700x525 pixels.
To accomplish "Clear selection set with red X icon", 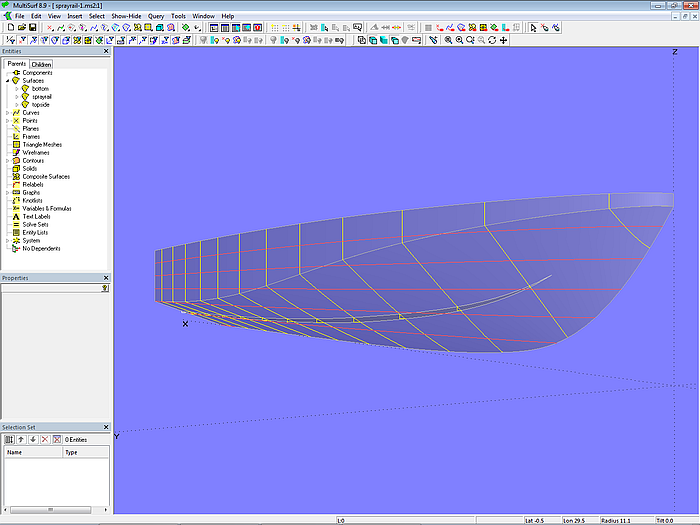I will pos(44,439).
